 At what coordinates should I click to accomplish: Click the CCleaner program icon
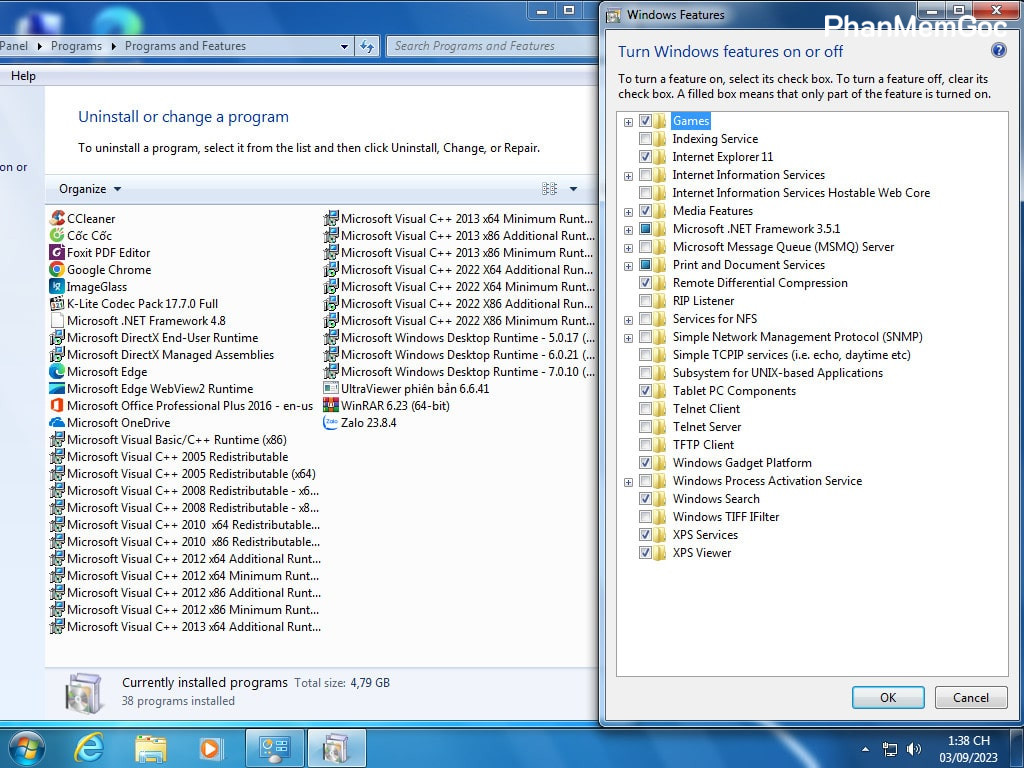pyautogui.click(x=58, y=219)
